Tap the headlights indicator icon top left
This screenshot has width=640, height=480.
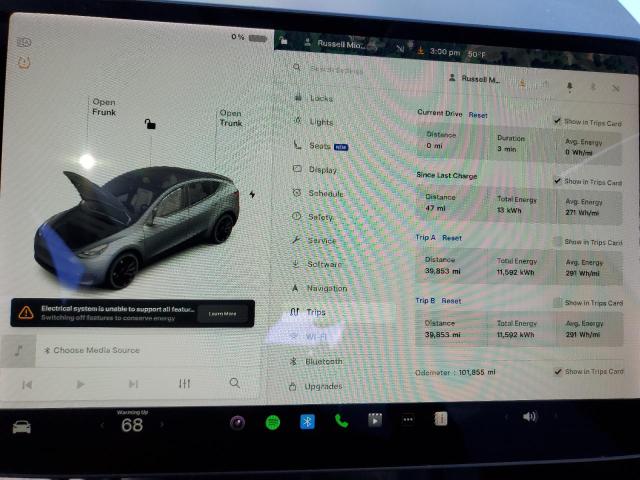[x=24, y=42]
